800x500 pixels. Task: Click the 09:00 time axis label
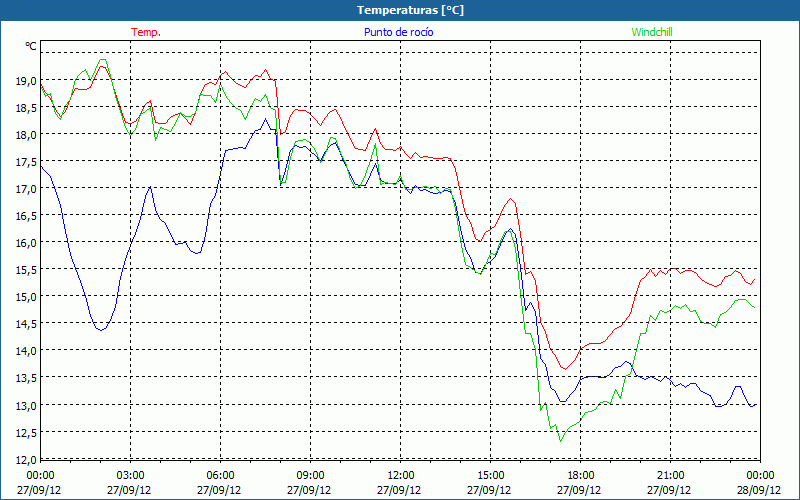[x=310, y=476]
